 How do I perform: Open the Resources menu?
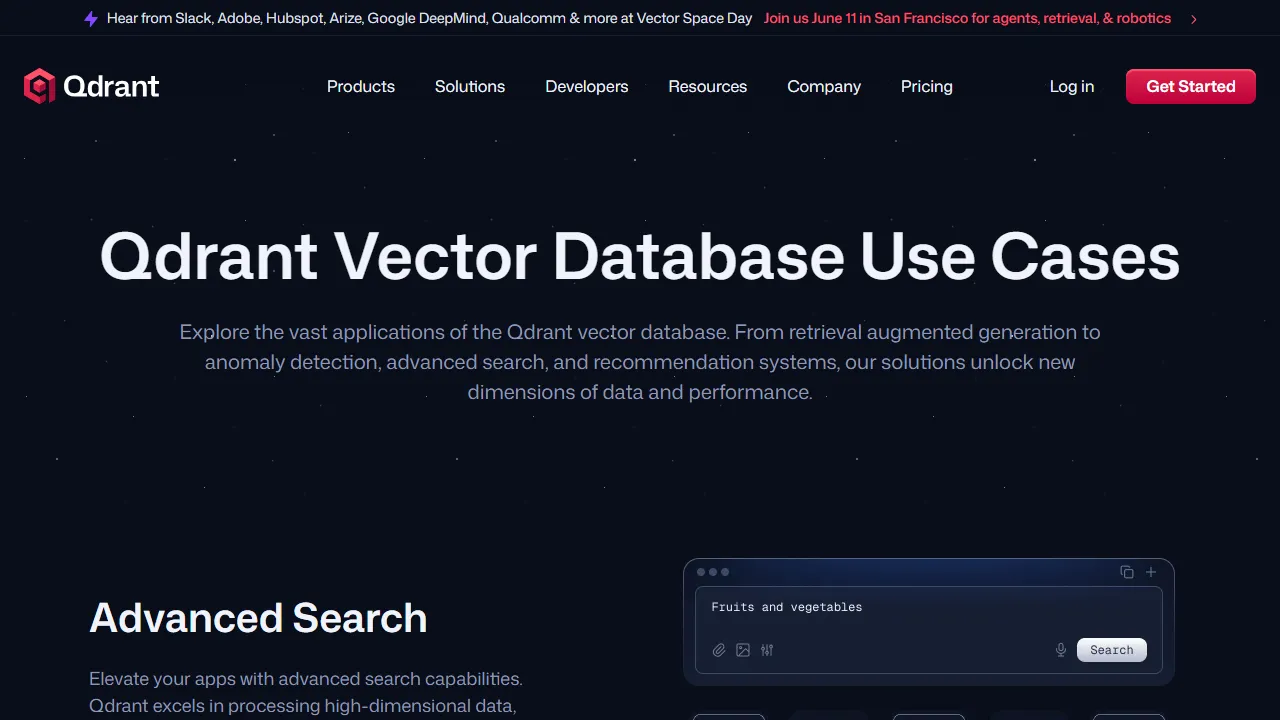tap(708, 86)
